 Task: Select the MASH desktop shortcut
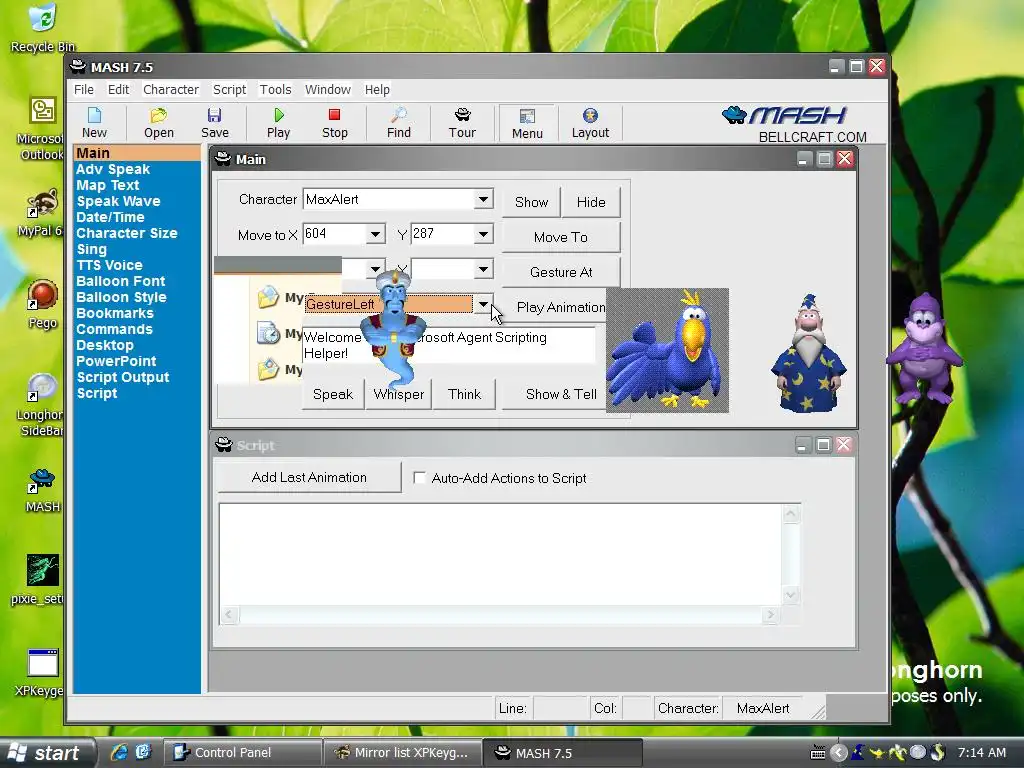(42, 490)
